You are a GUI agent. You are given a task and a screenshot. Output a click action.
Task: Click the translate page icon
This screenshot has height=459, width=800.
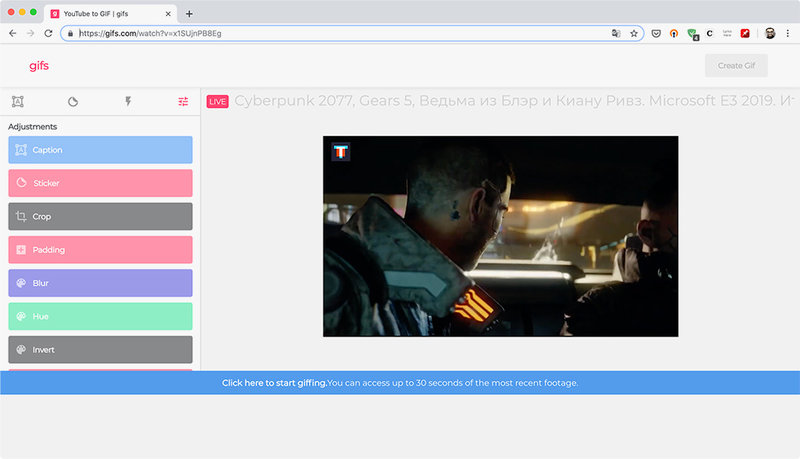click(x=616, y=33)
